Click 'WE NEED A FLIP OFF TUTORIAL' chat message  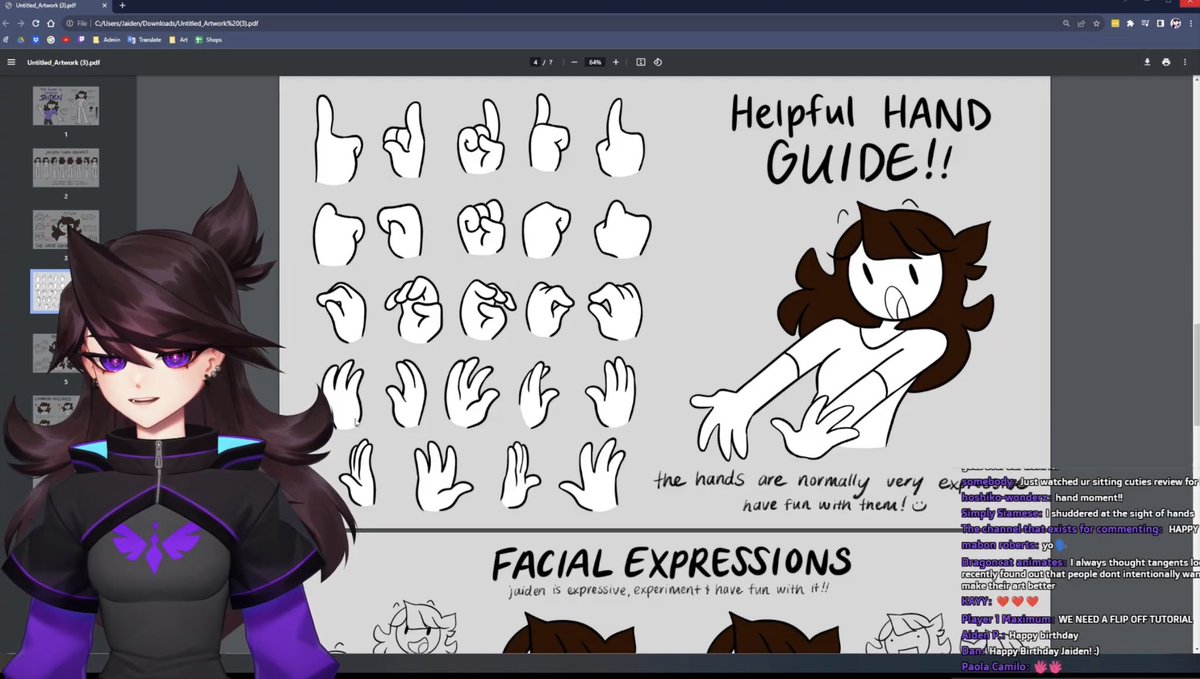pyautogui.click(x=1125, y=619)
